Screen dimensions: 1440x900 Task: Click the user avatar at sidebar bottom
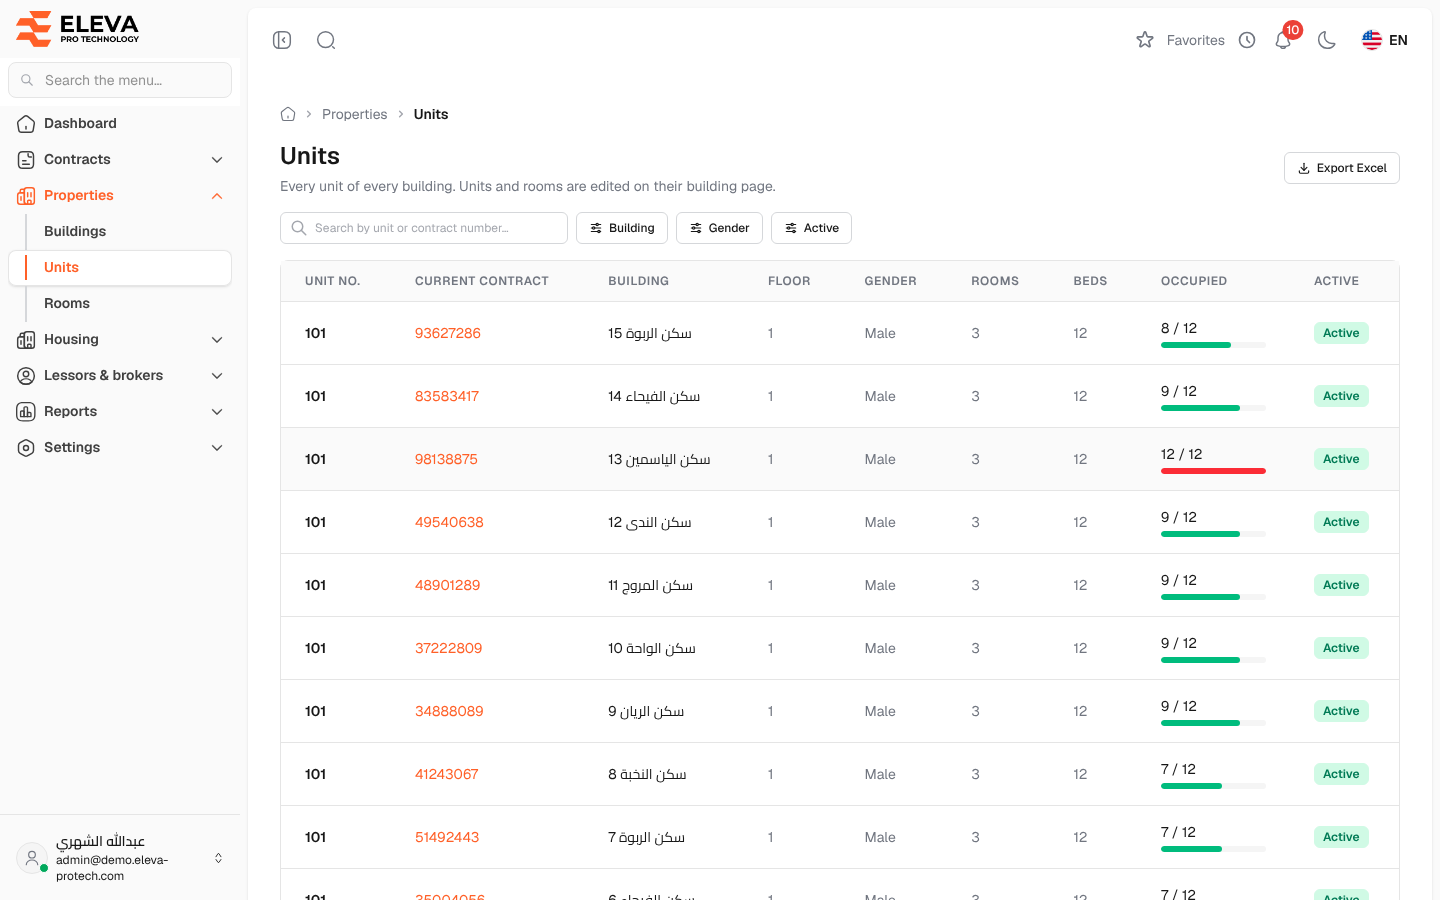[32, 858]
